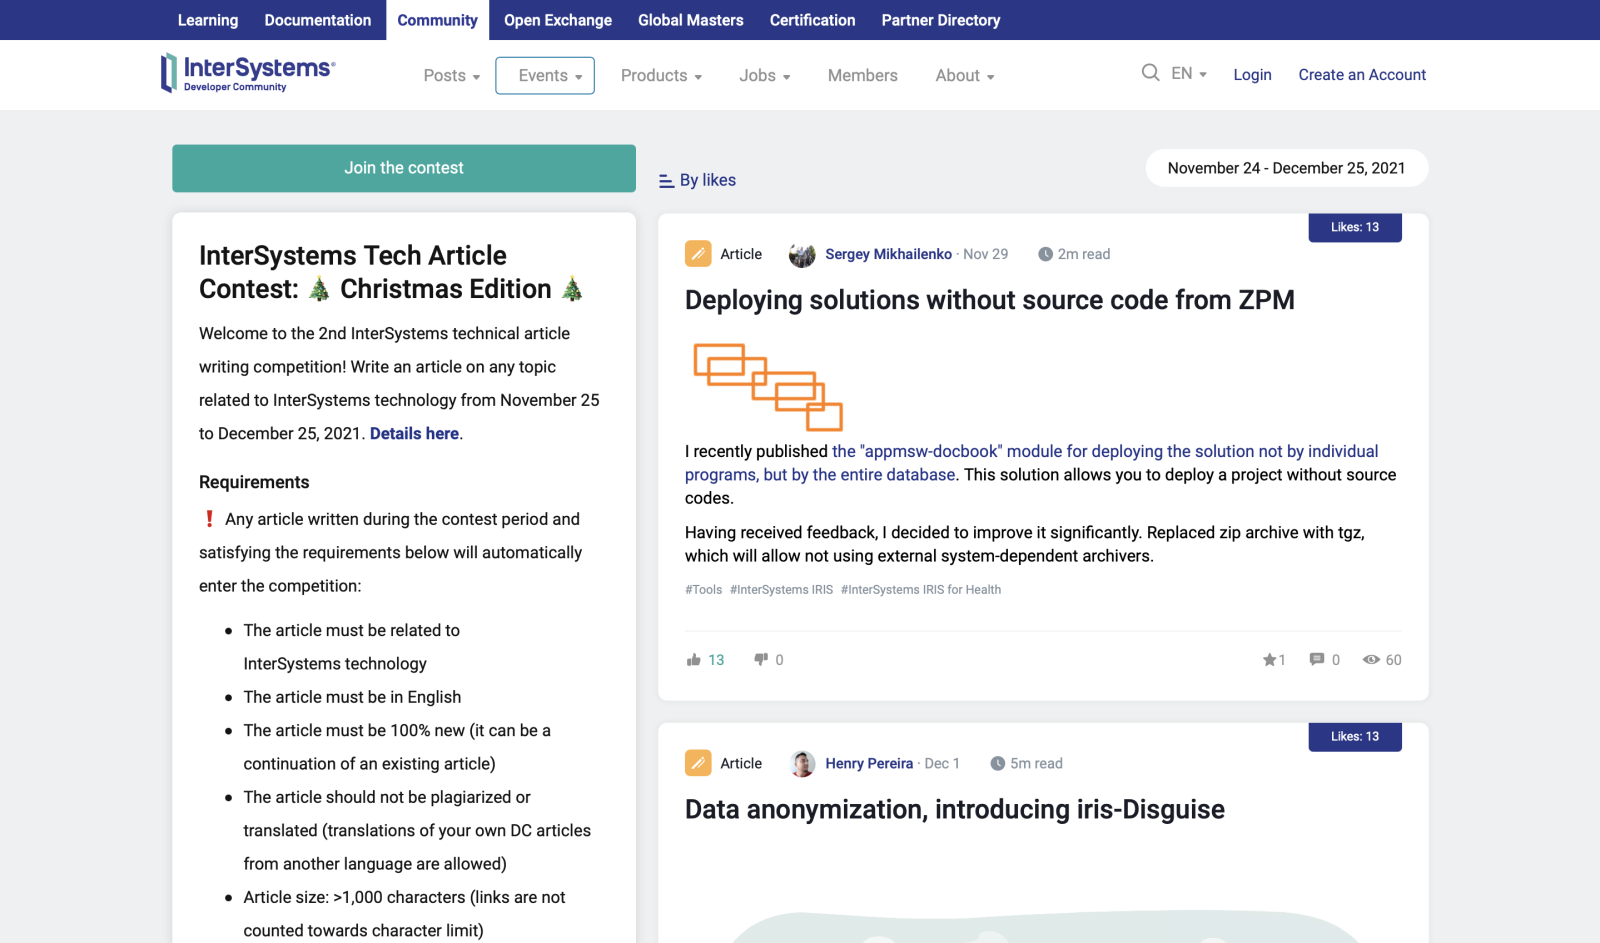This screenshot has height=943, width=1600.
Task: Expand the Posts dropdown menu
Action: click(x=451, y=76)
